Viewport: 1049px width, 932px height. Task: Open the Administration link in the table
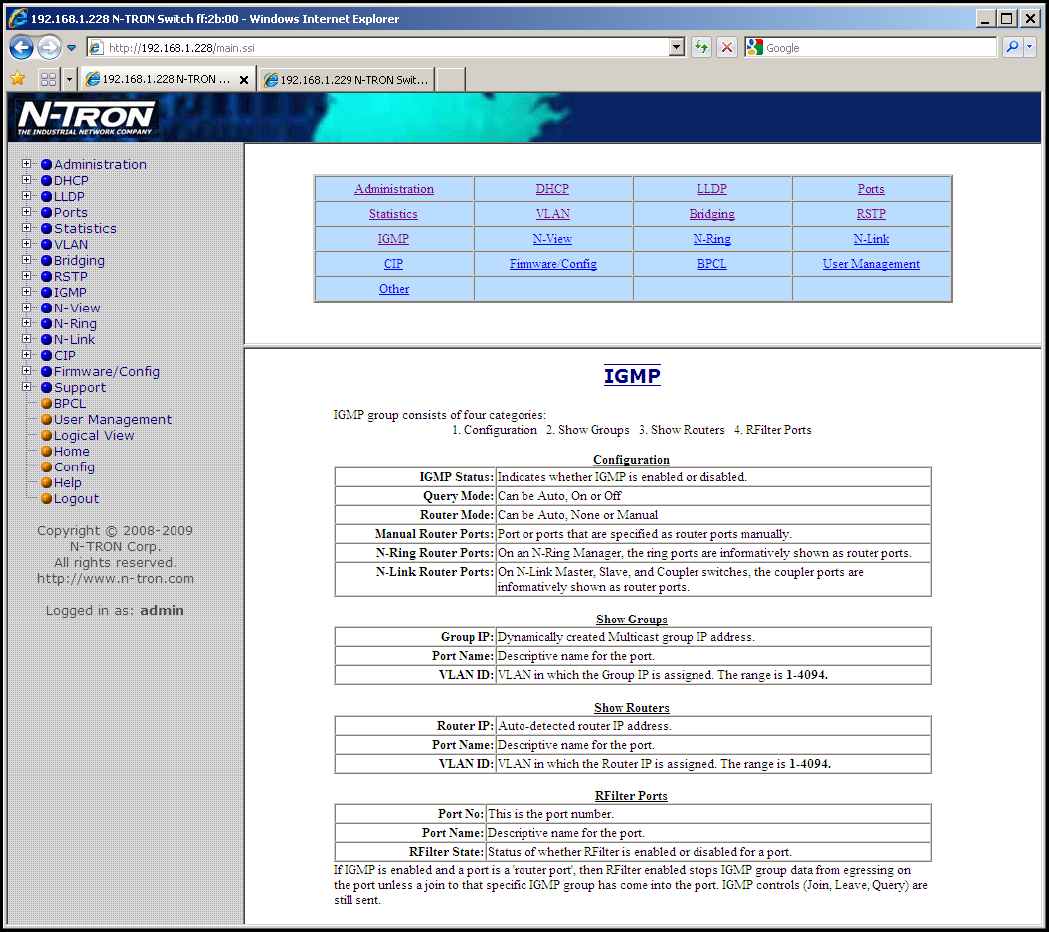(x=394, y=189)
